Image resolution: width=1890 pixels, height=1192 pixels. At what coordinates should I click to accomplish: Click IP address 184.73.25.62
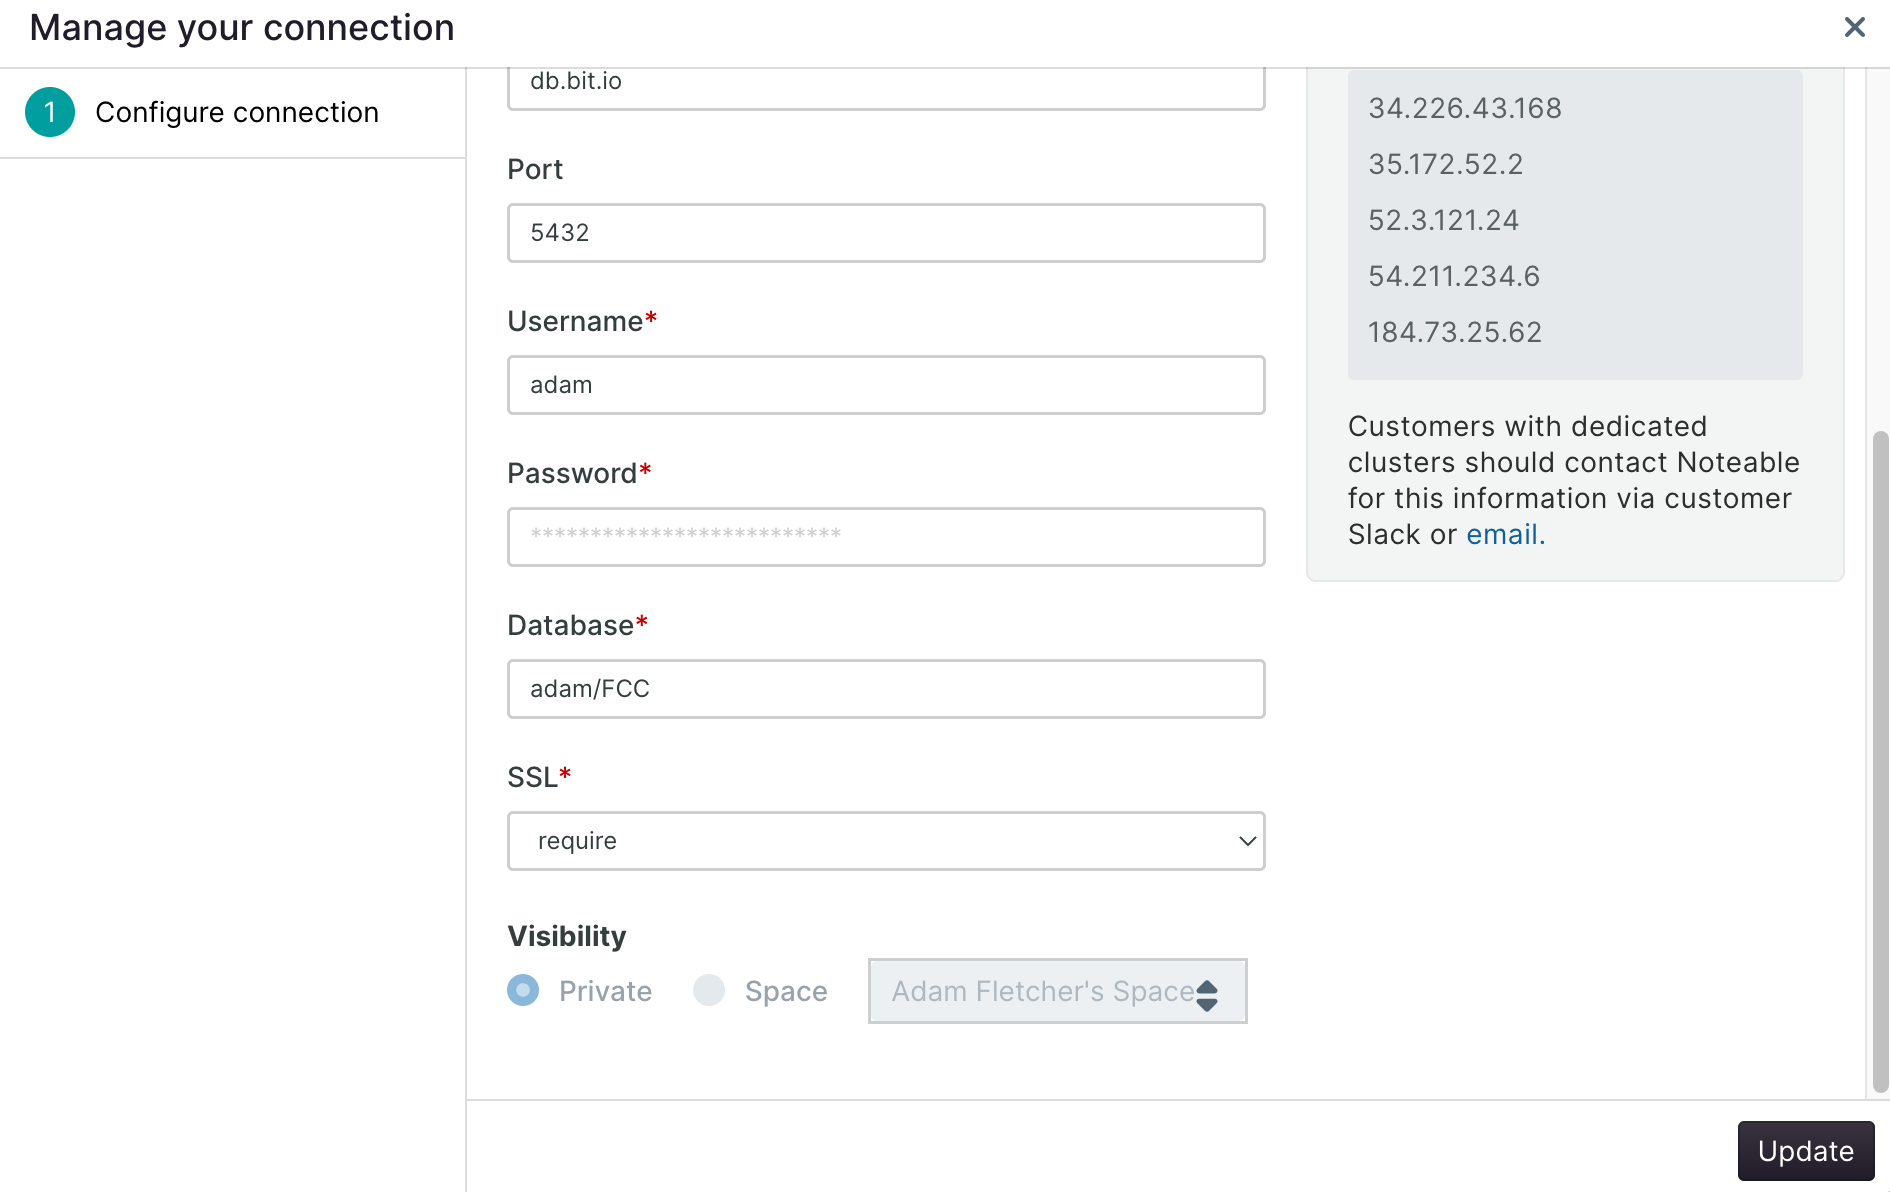(x=1454, y=332)
